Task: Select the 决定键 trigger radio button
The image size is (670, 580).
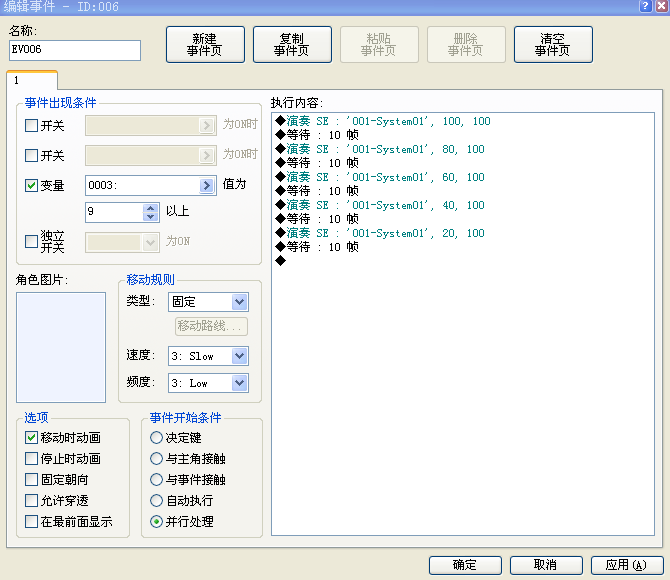Action: point(156,438)
